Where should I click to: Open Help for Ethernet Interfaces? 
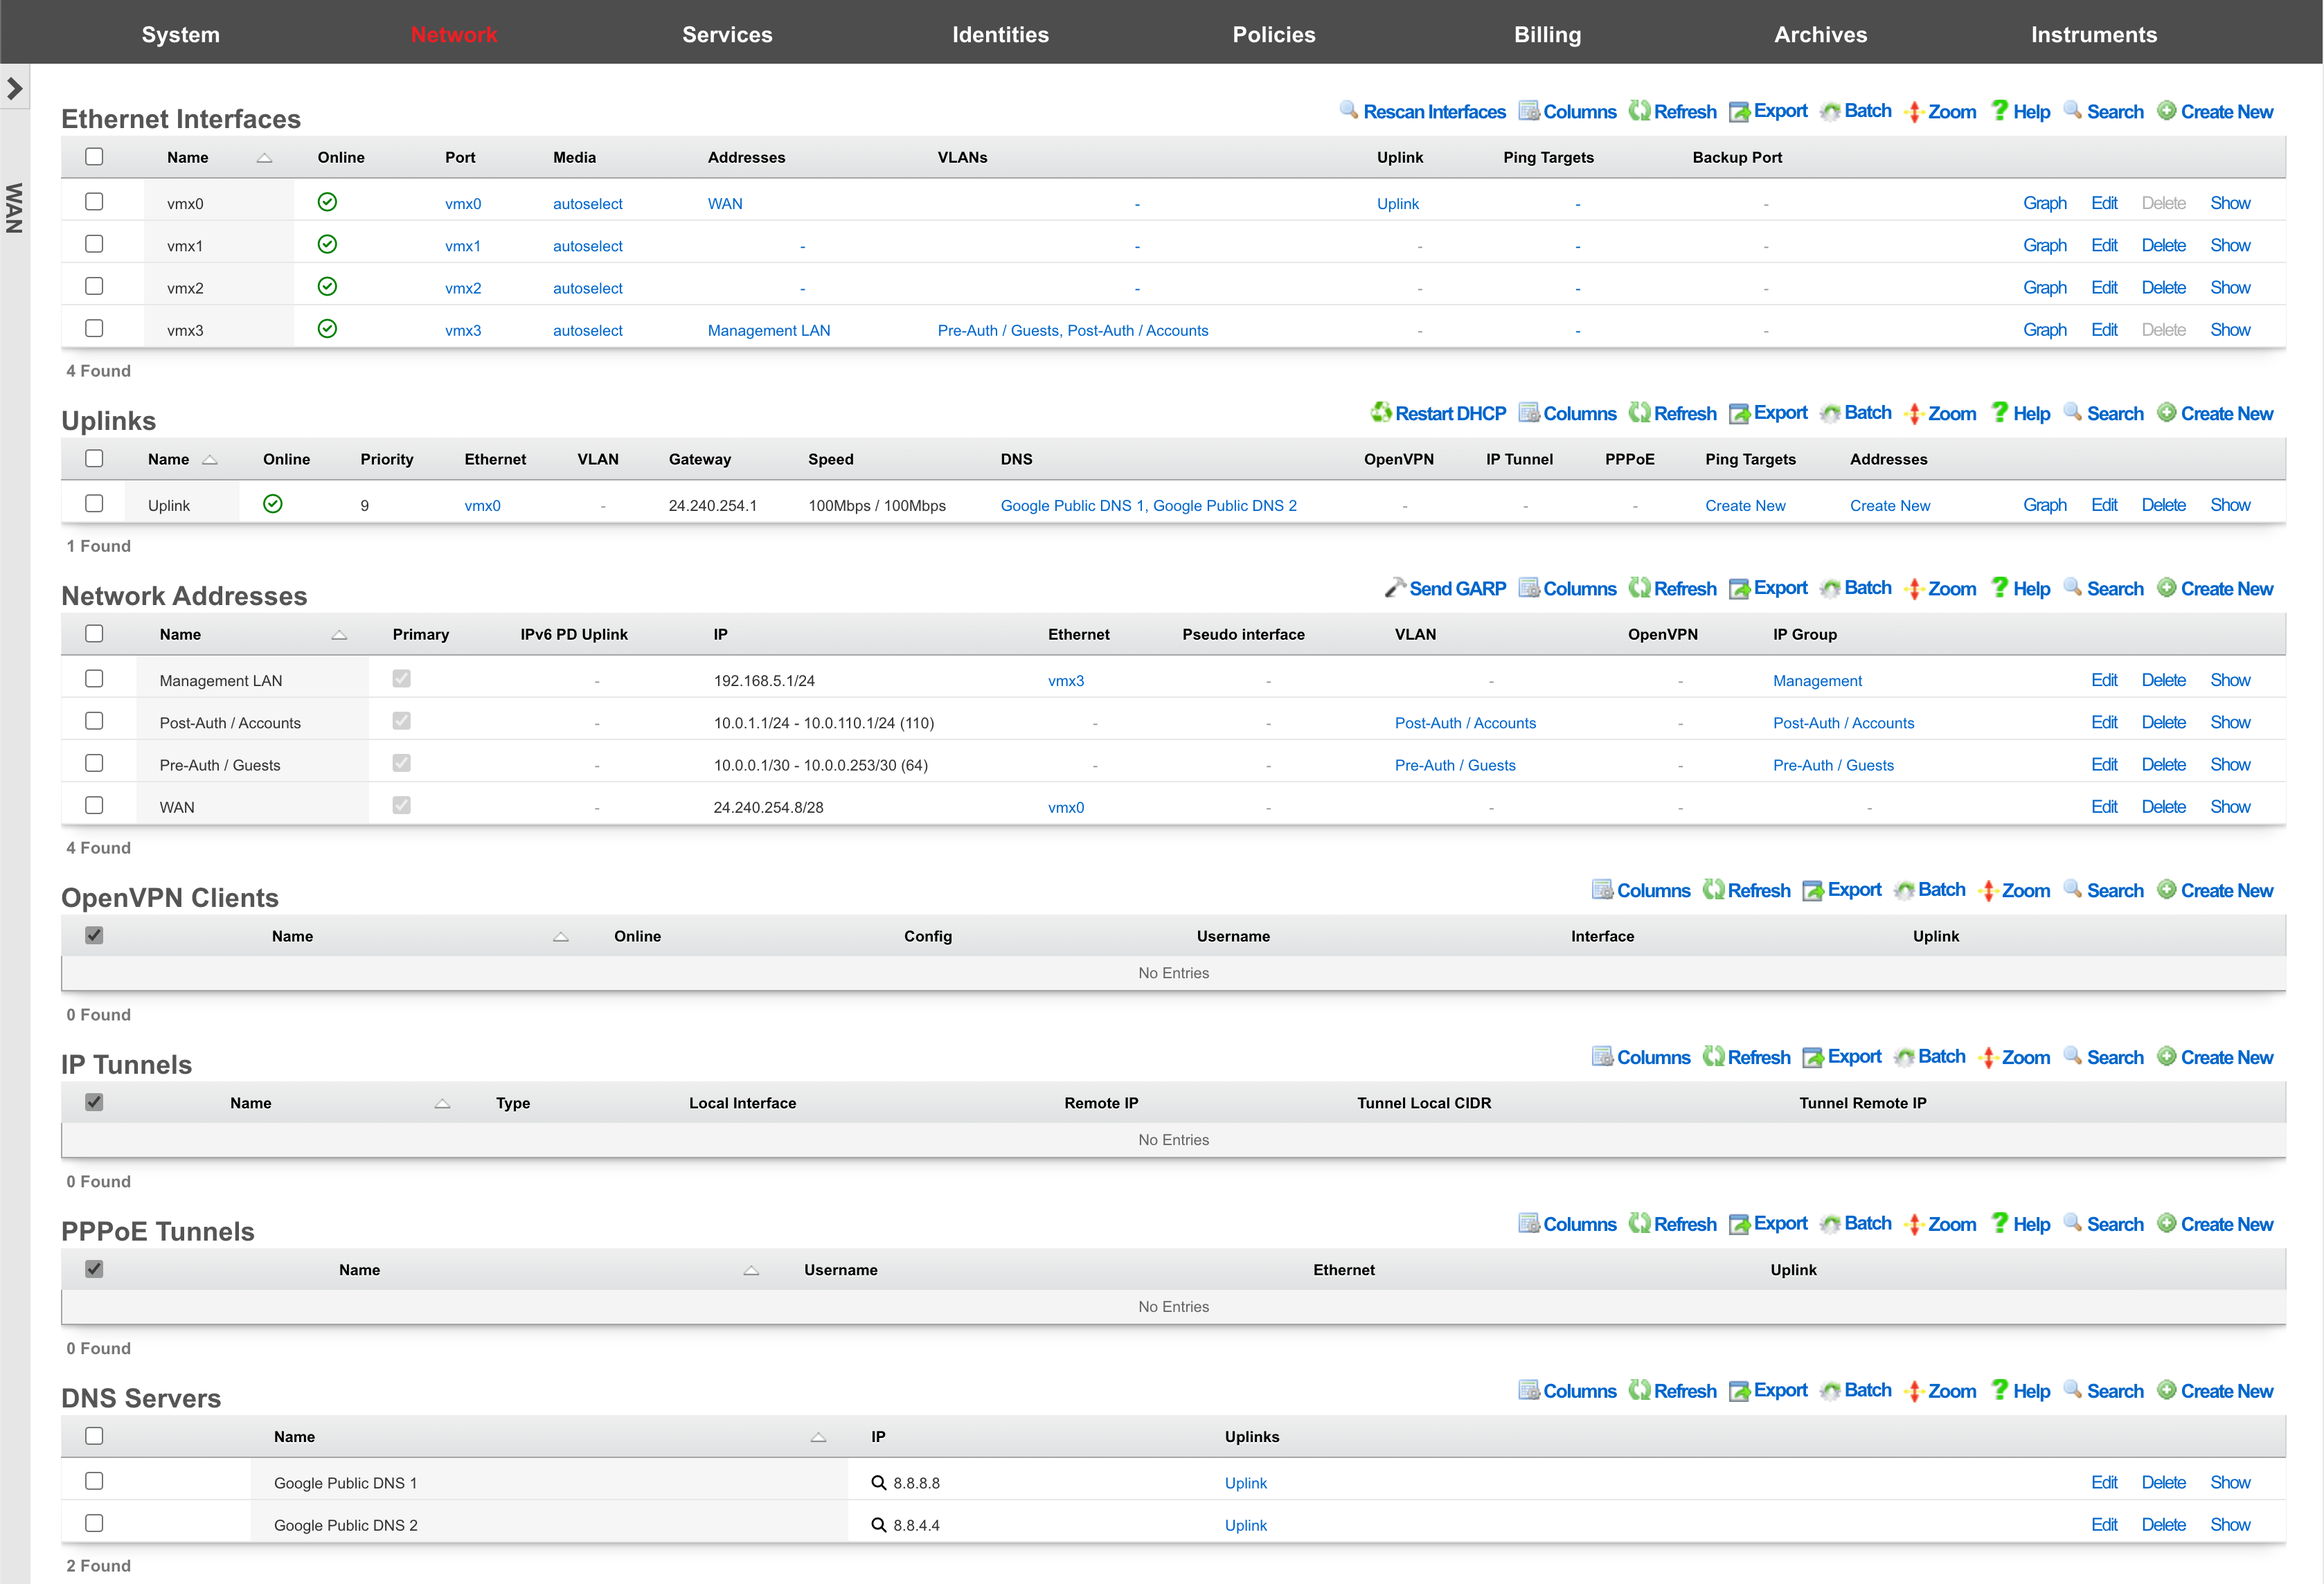pos(2020,111)
